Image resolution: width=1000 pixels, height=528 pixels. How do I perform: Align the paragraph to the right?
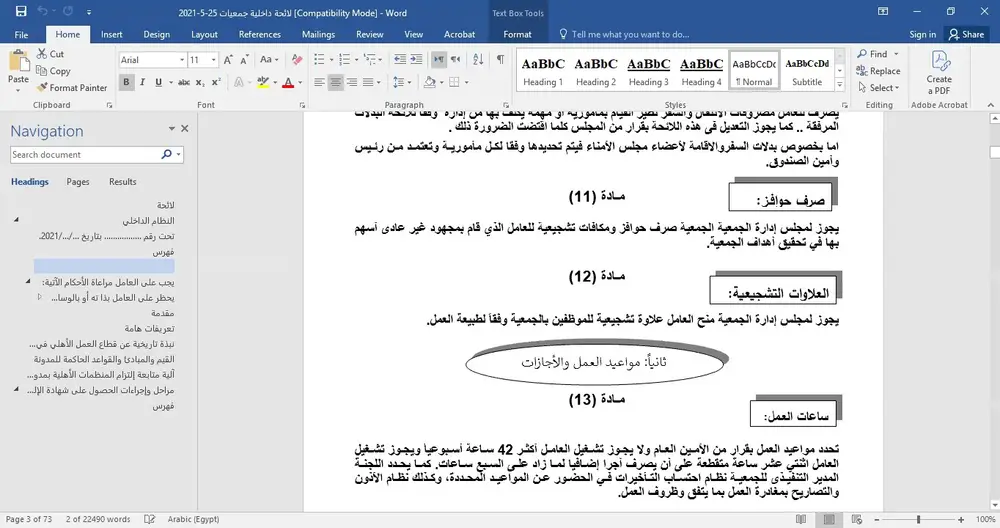coord(352,82)
